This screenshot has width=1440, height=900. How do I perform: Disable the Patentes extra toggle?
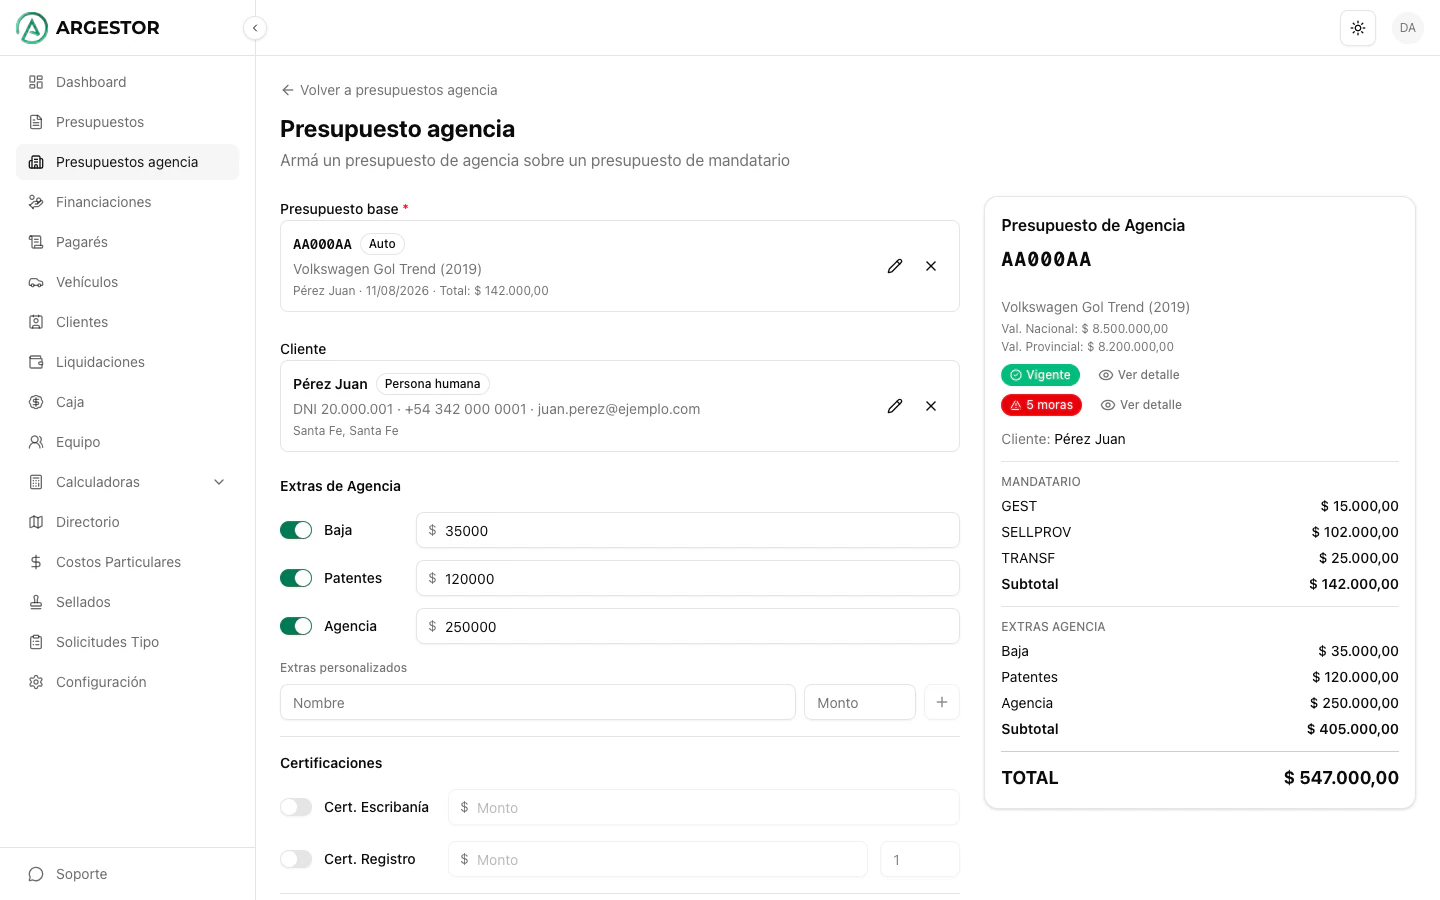[296, 578]
